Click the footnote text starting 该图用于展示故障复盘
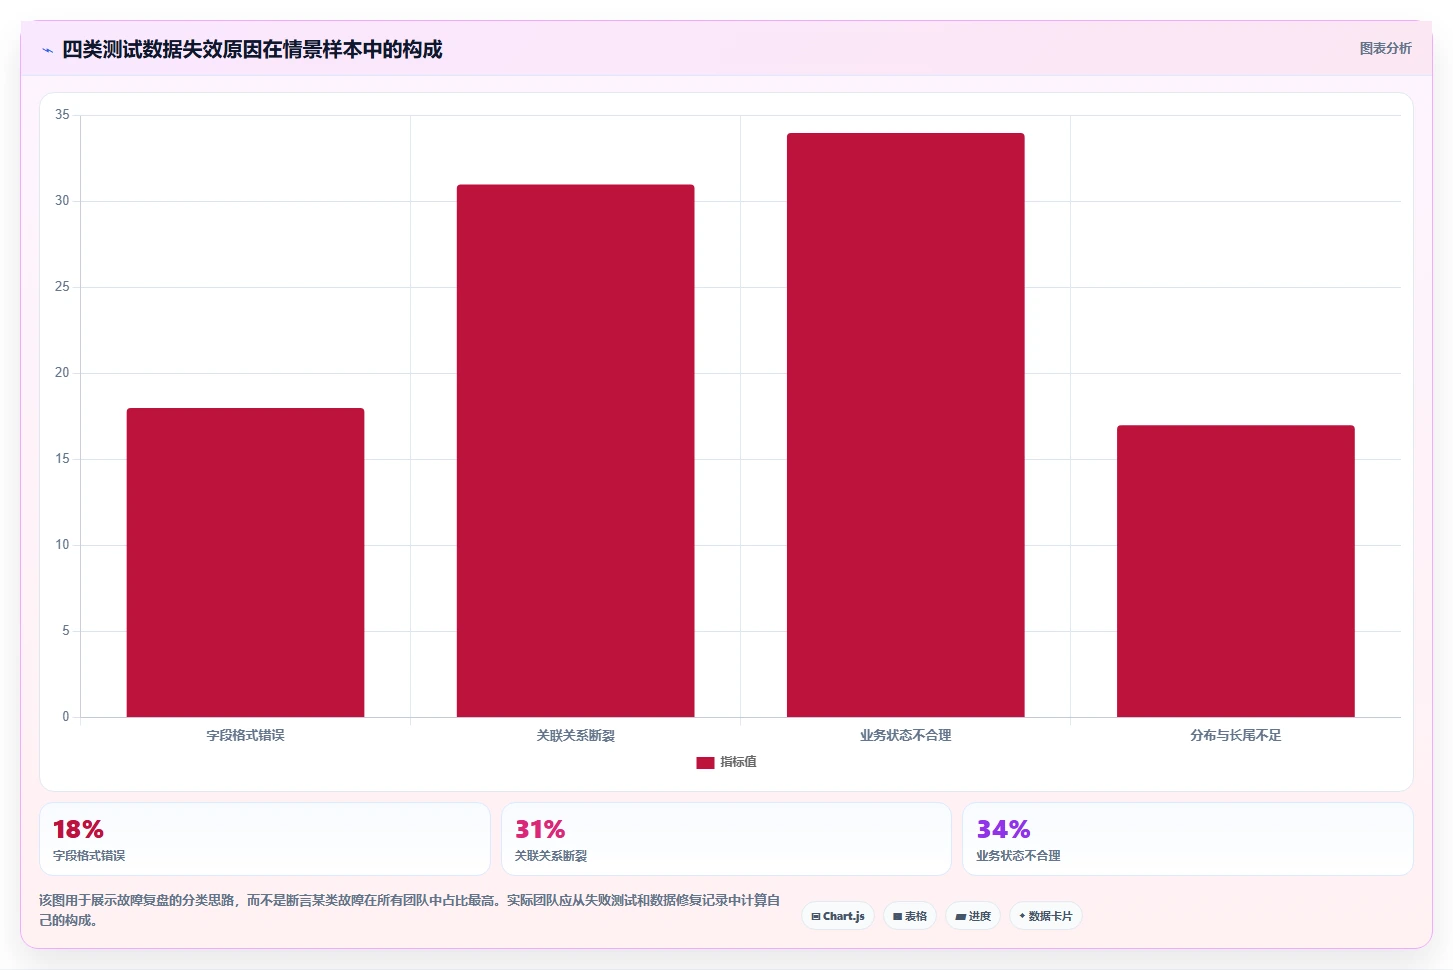 pos(410,910)
